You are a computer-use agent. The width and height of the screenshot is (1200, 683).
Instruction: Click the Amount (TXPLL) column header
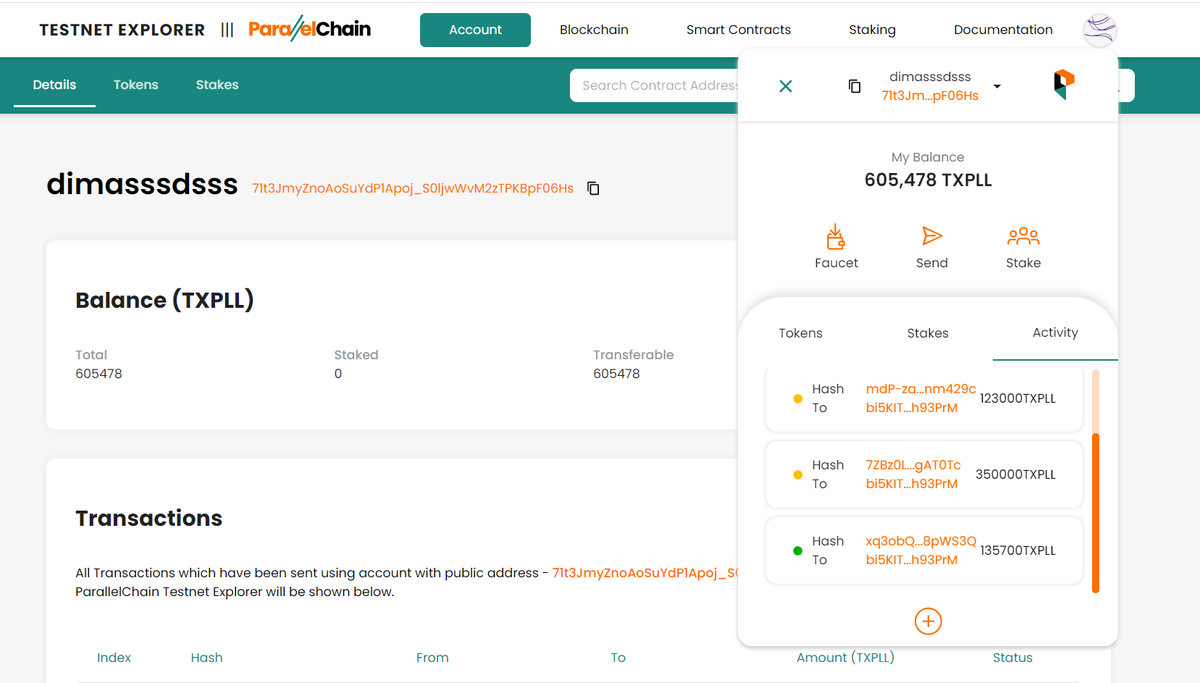(x=845, y=657)
